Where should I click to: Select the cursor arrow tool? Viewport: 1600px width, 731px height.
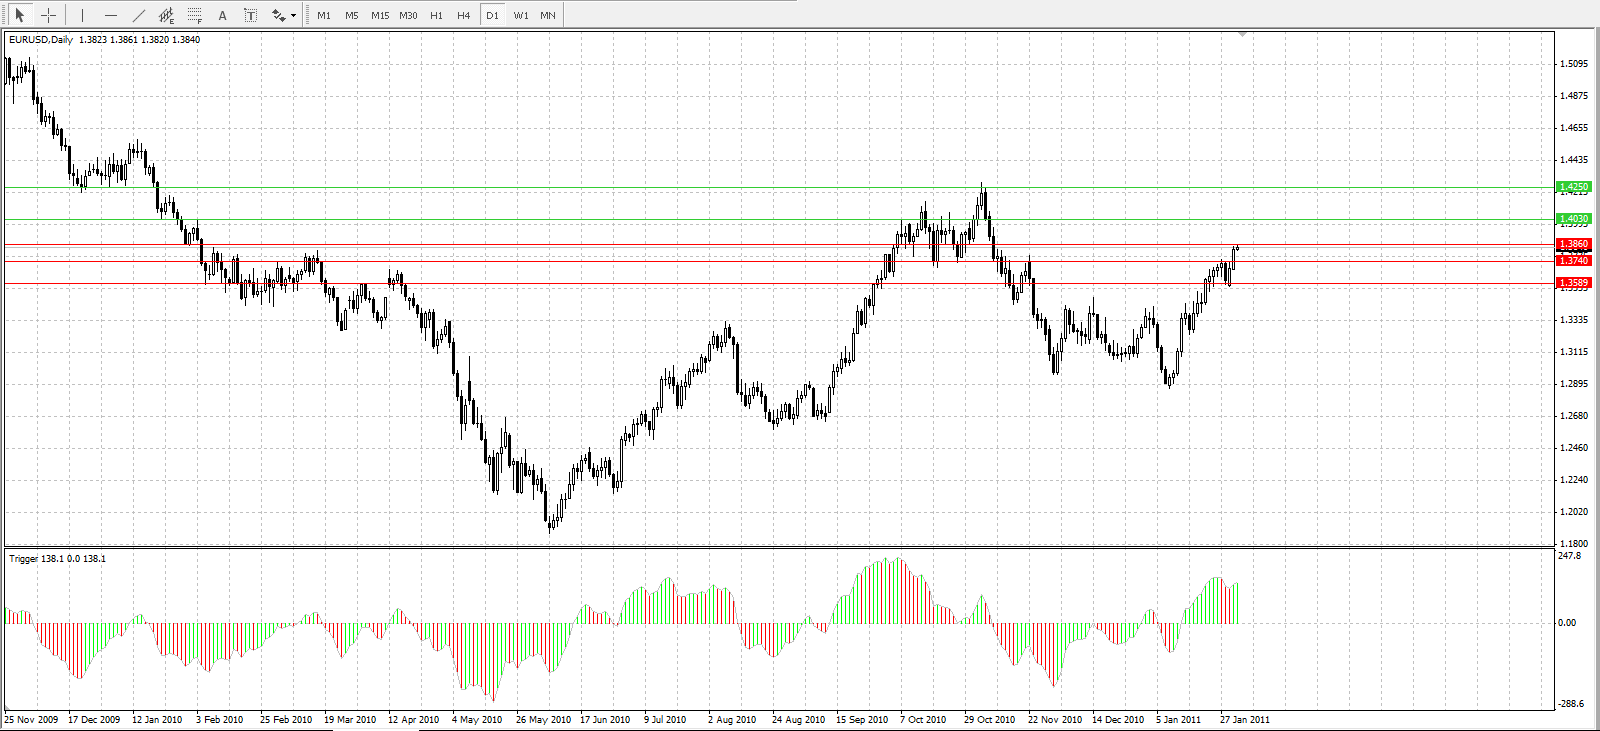[x=19, y=15]
